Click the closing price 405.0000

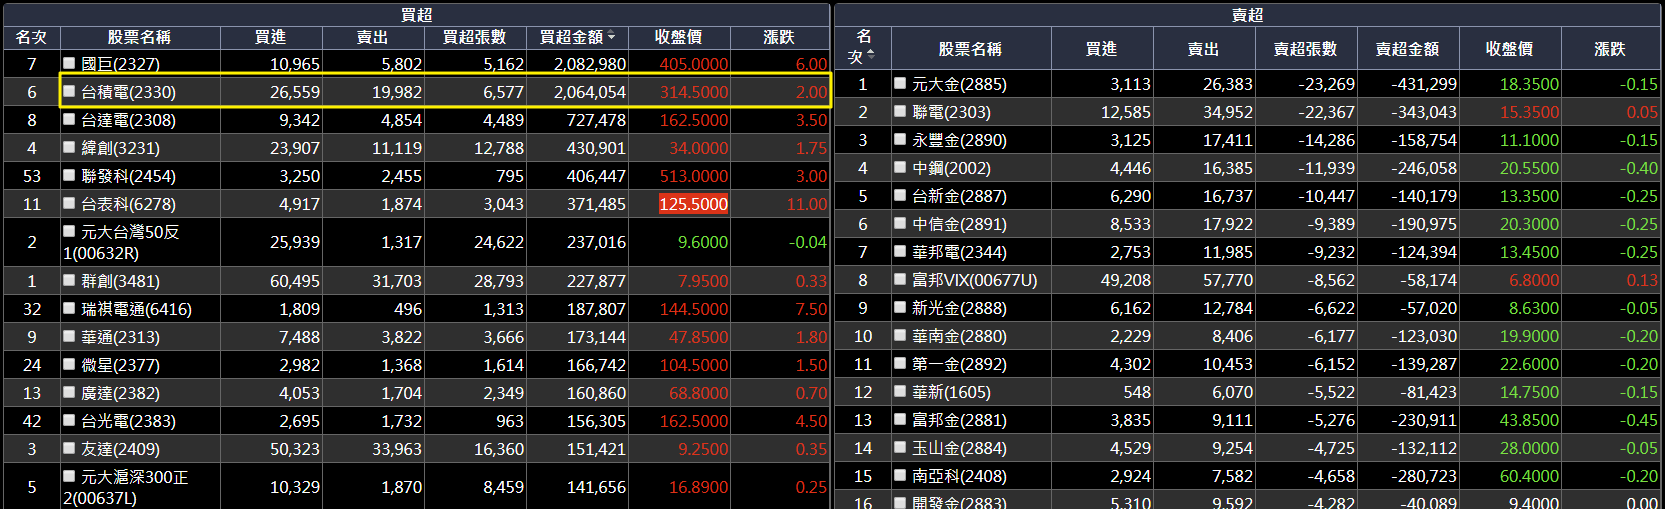pyautogui.click(x=693, y=64)
